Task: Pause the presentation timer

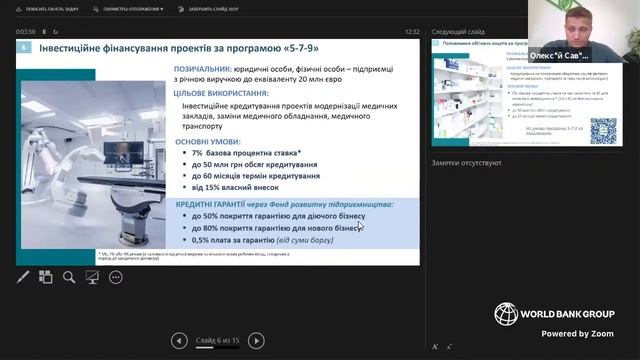Action: pyautogui.click(x=44, y=31)
